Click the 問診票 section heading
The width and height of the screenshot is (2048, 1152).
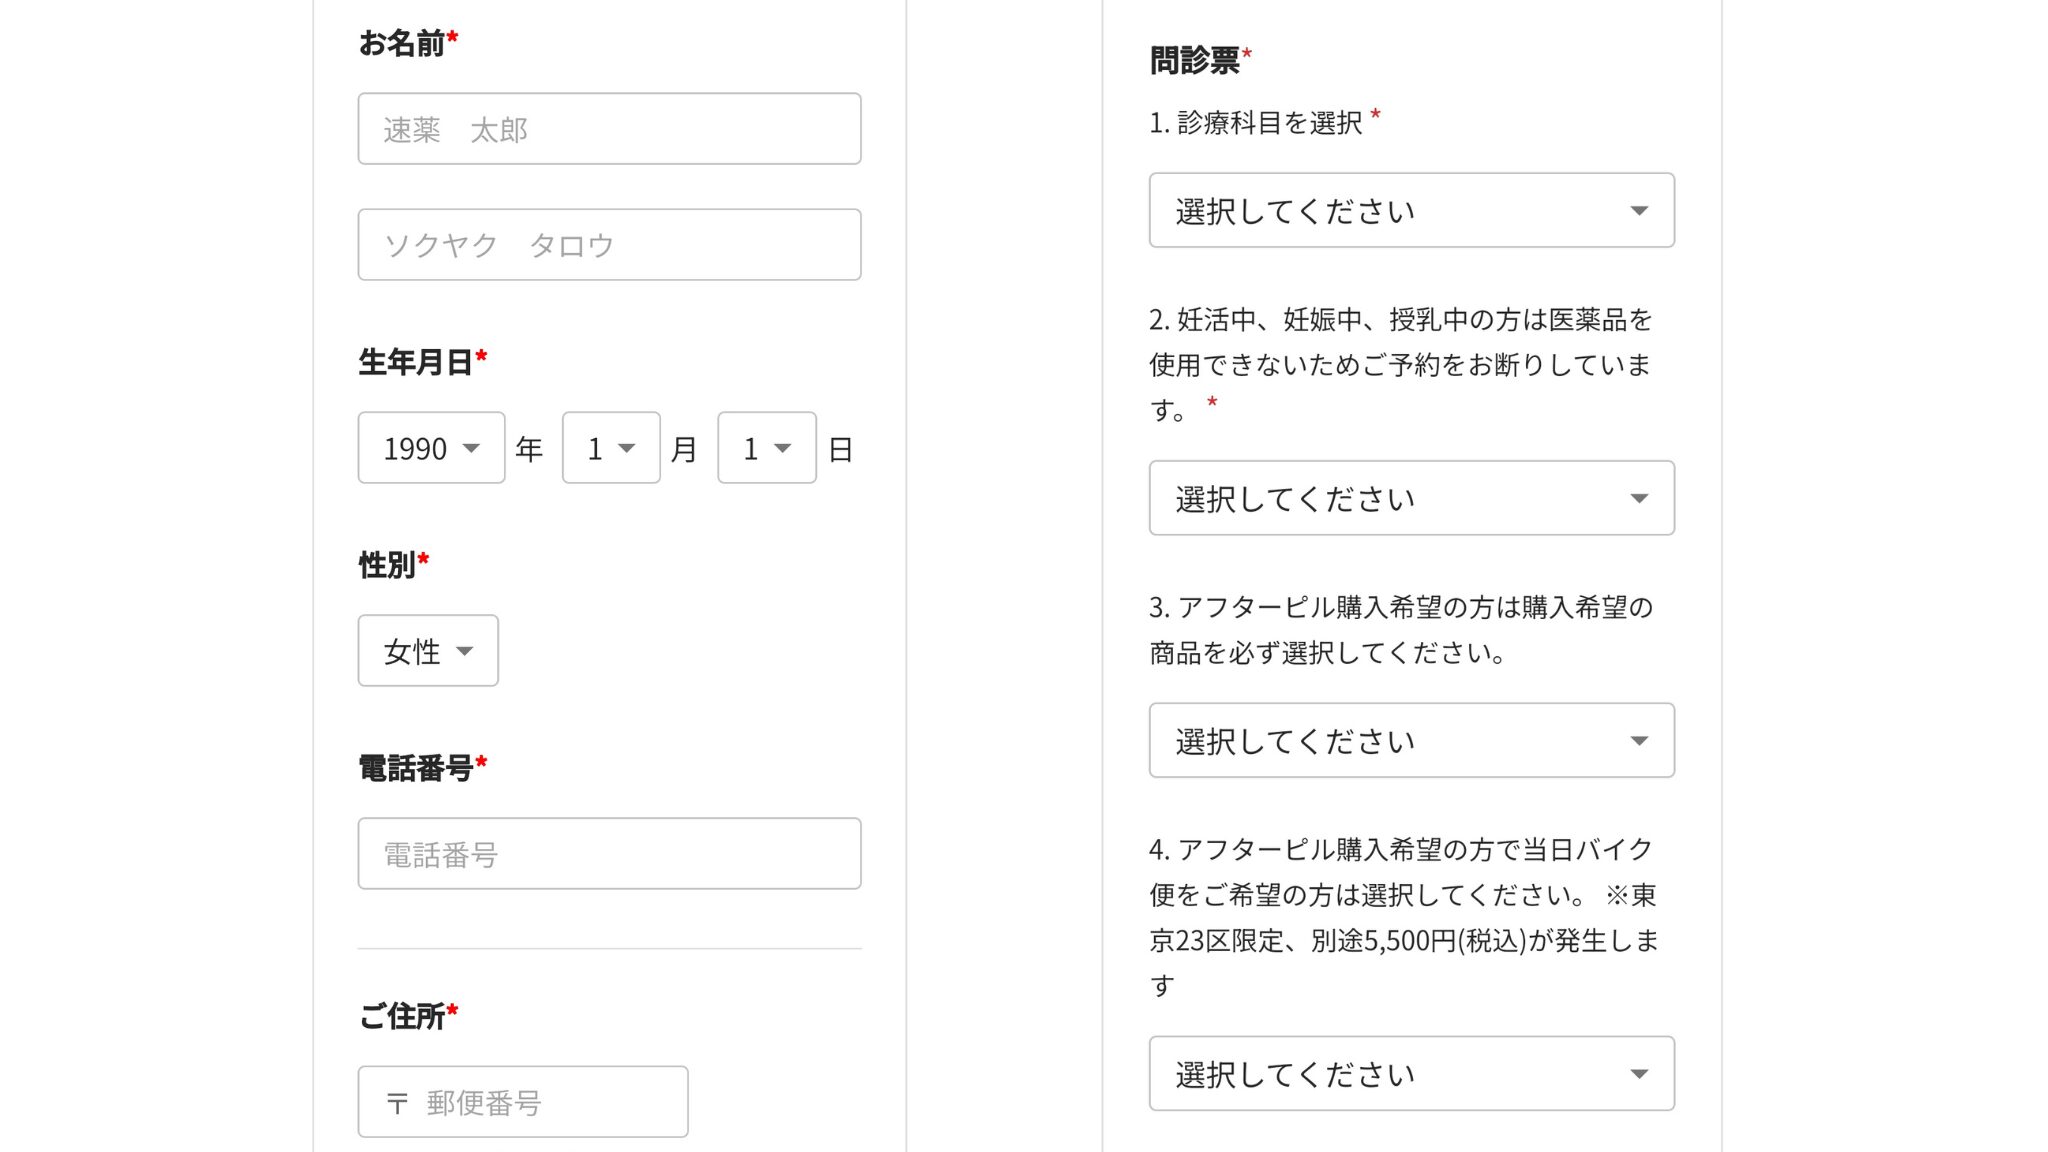point(1195,60)
